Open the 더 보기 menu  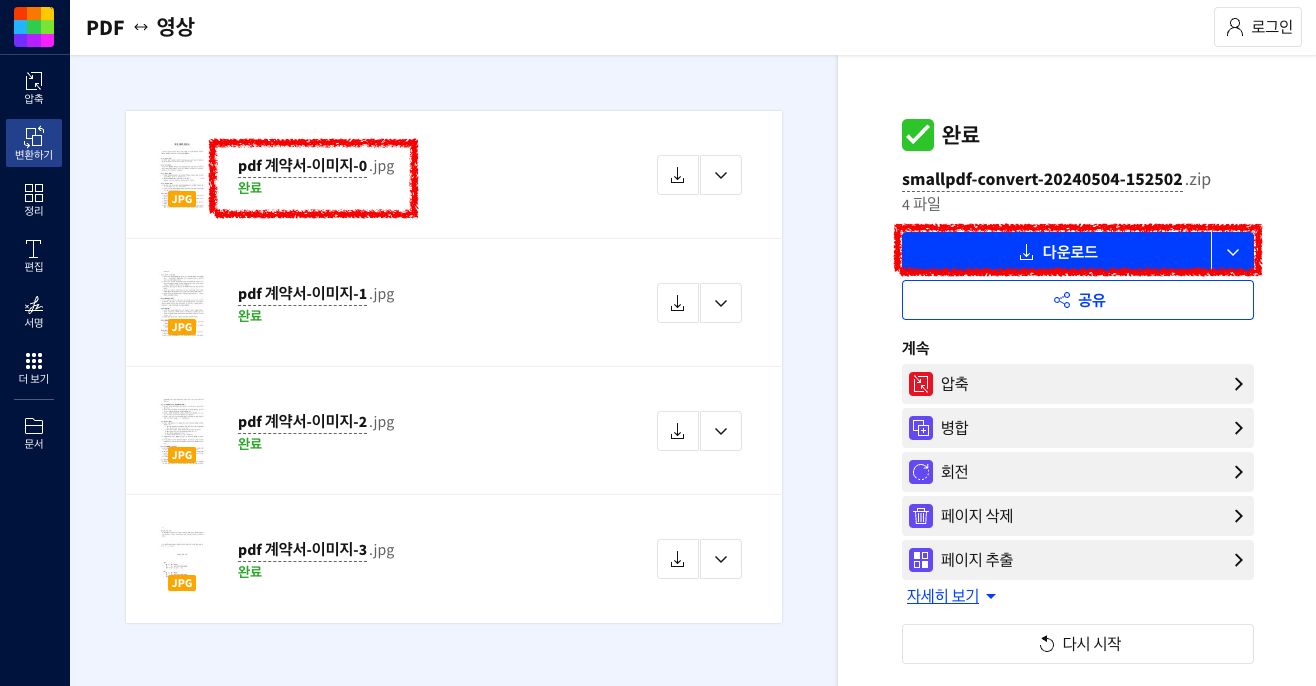(33, 368)
